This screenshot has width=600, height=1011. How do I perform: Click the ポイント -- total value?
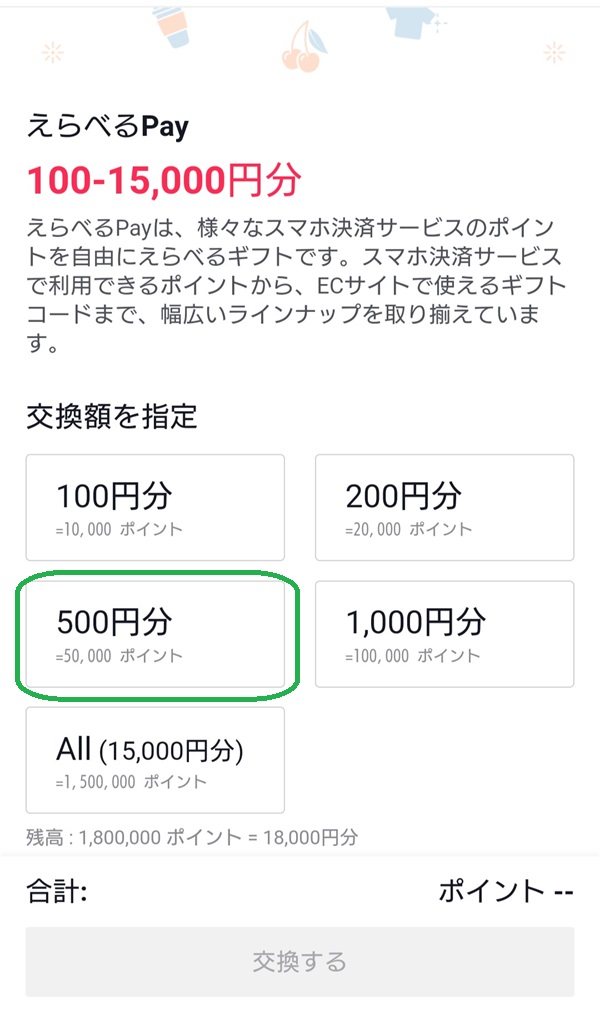pos(506,892)
